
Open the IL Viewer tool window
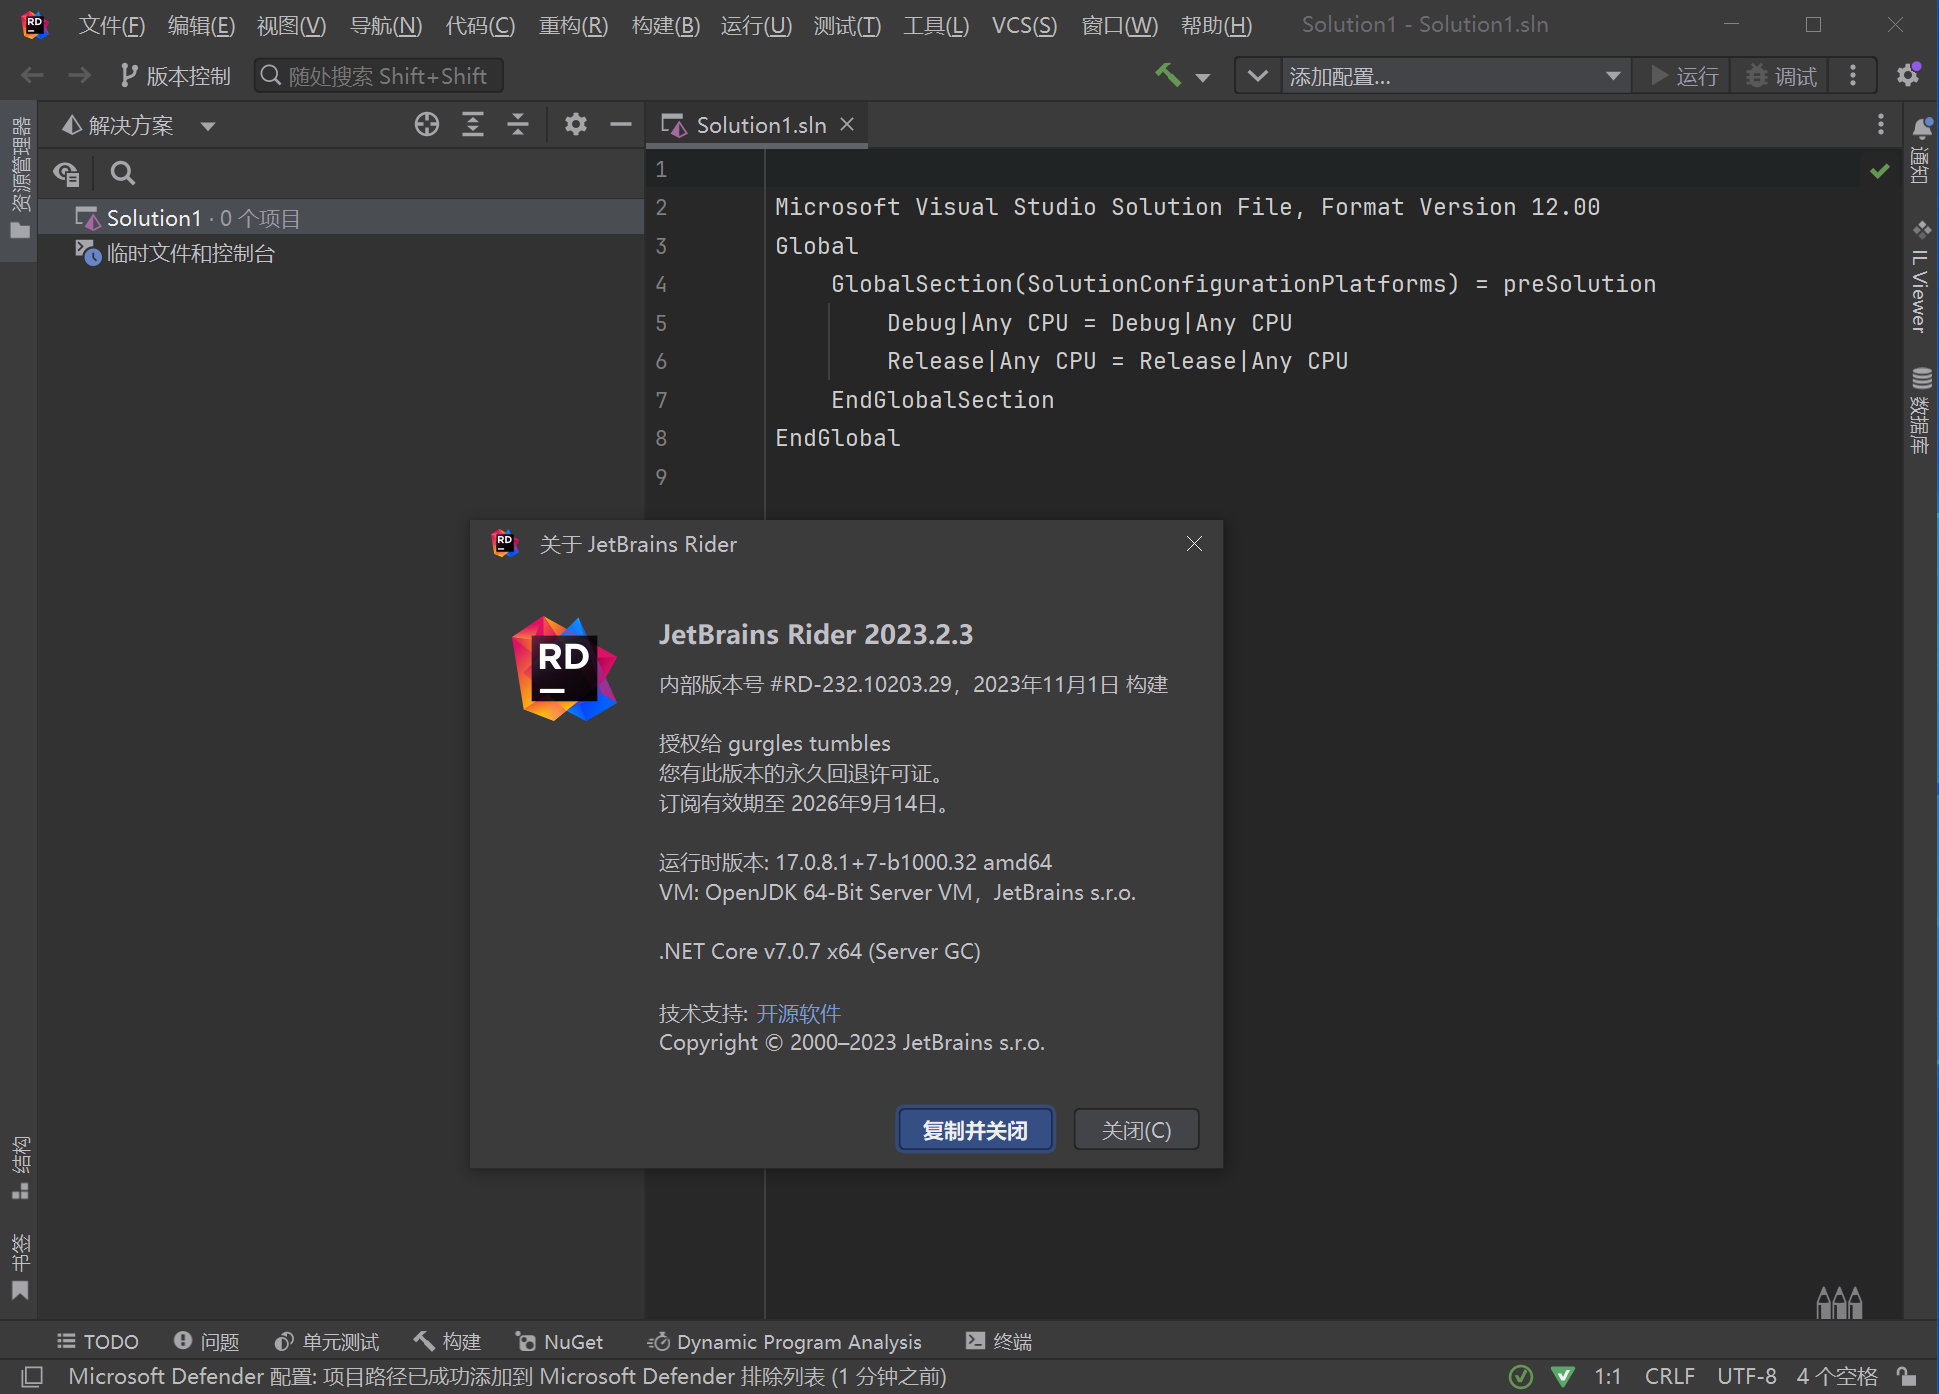pyautogui.click(x=1920, y=277)
